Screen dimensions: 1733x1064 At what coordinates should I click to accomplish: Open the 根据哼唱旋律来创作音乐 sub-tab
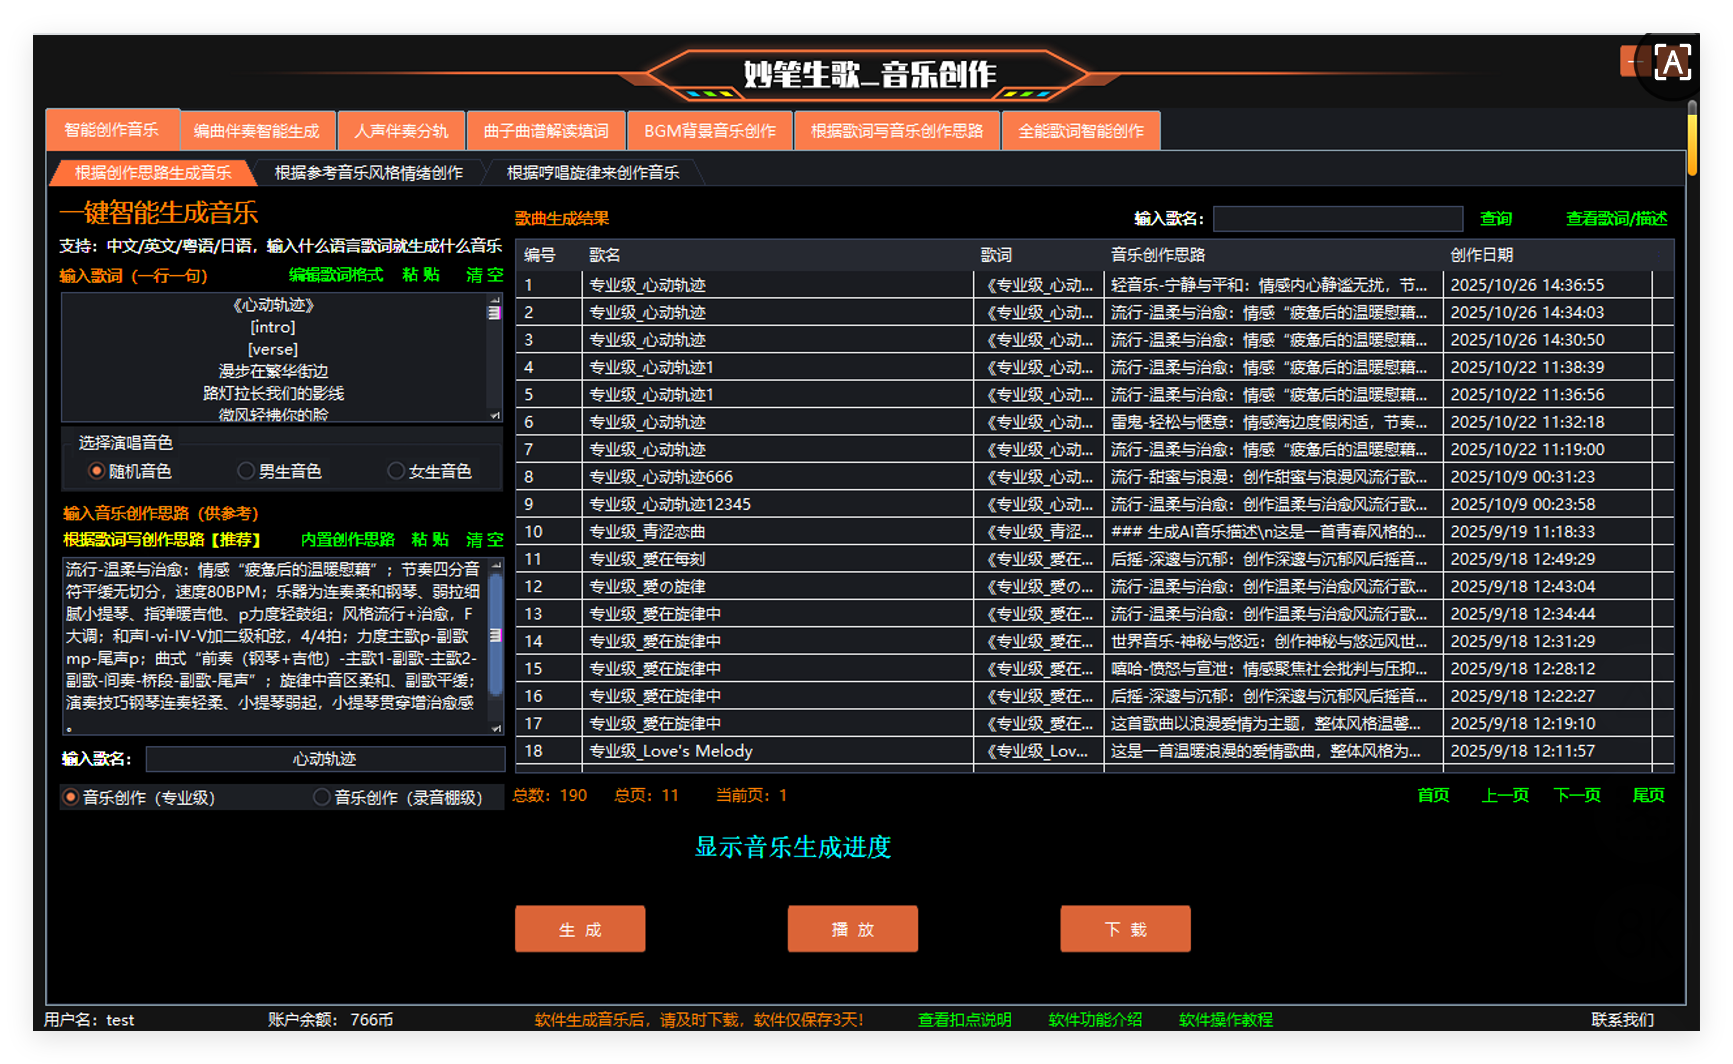coord(592,173)
